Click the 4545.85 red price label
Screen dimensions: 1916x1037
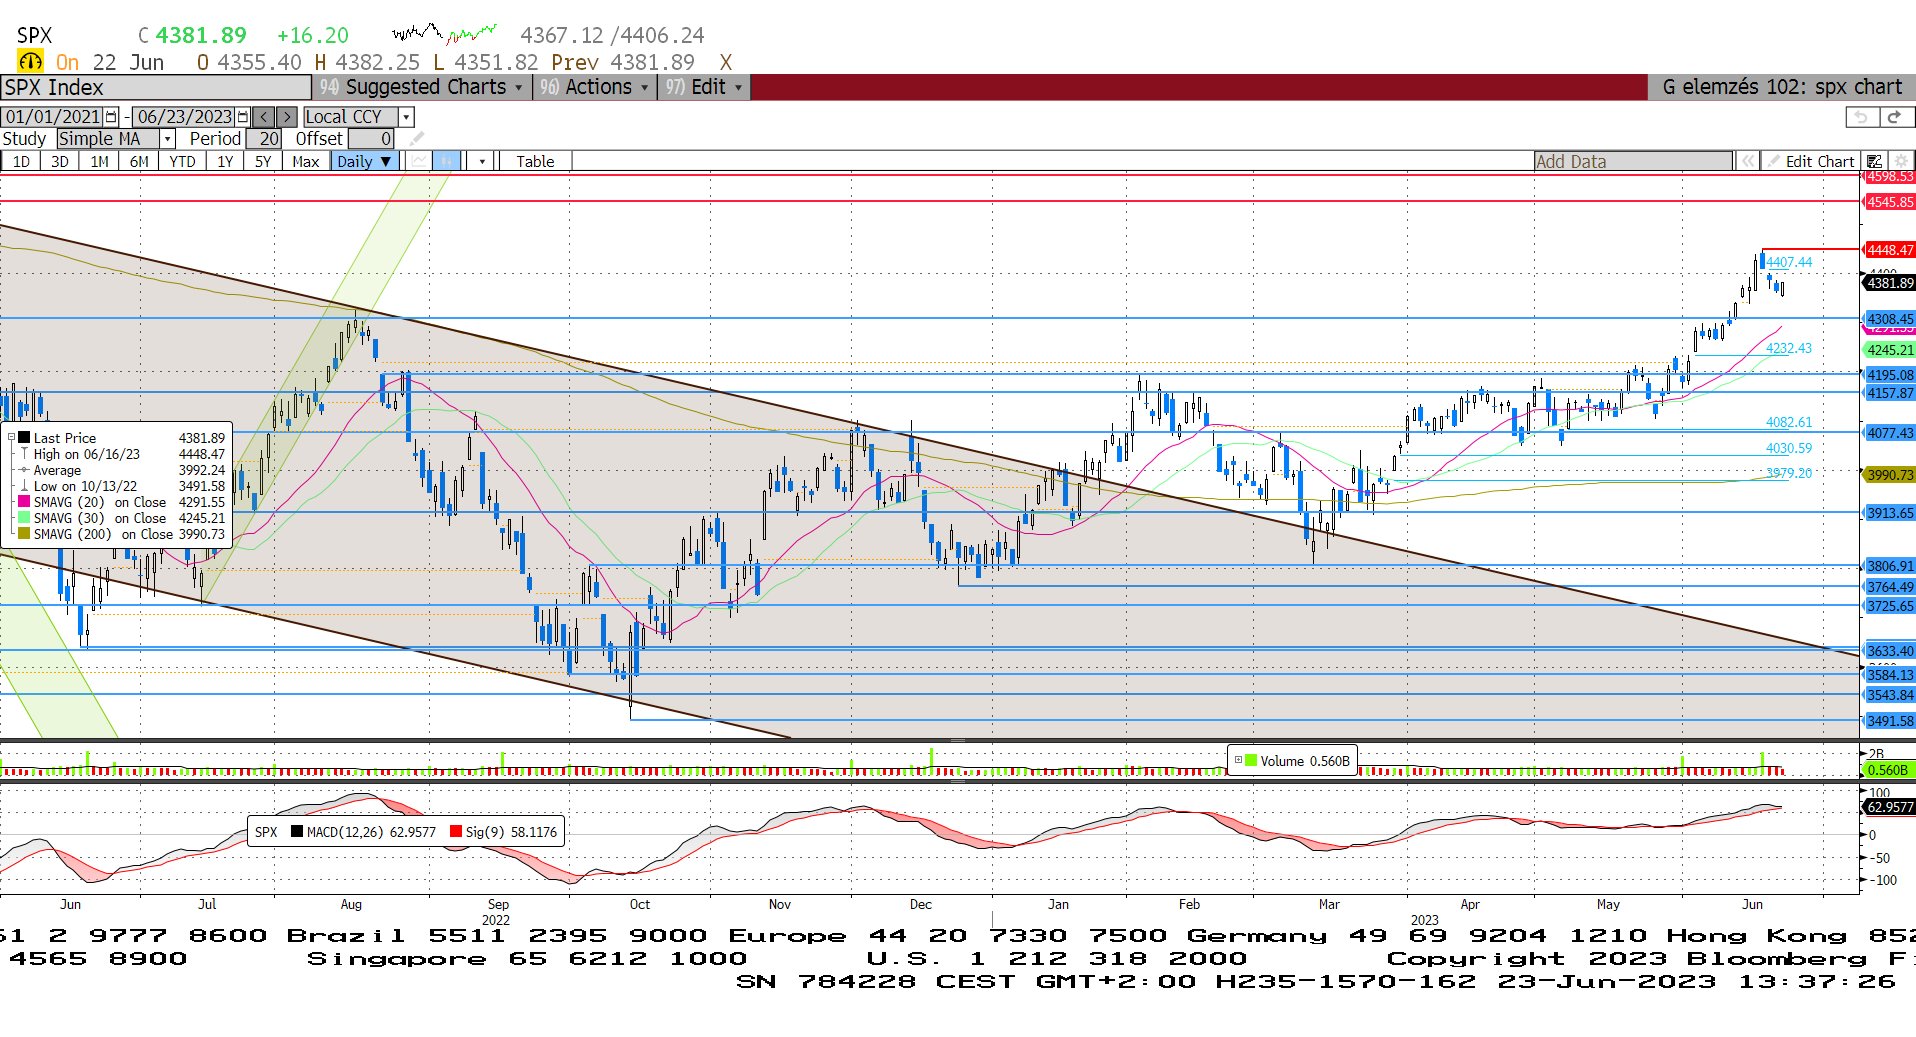(x=1888, y=202)
